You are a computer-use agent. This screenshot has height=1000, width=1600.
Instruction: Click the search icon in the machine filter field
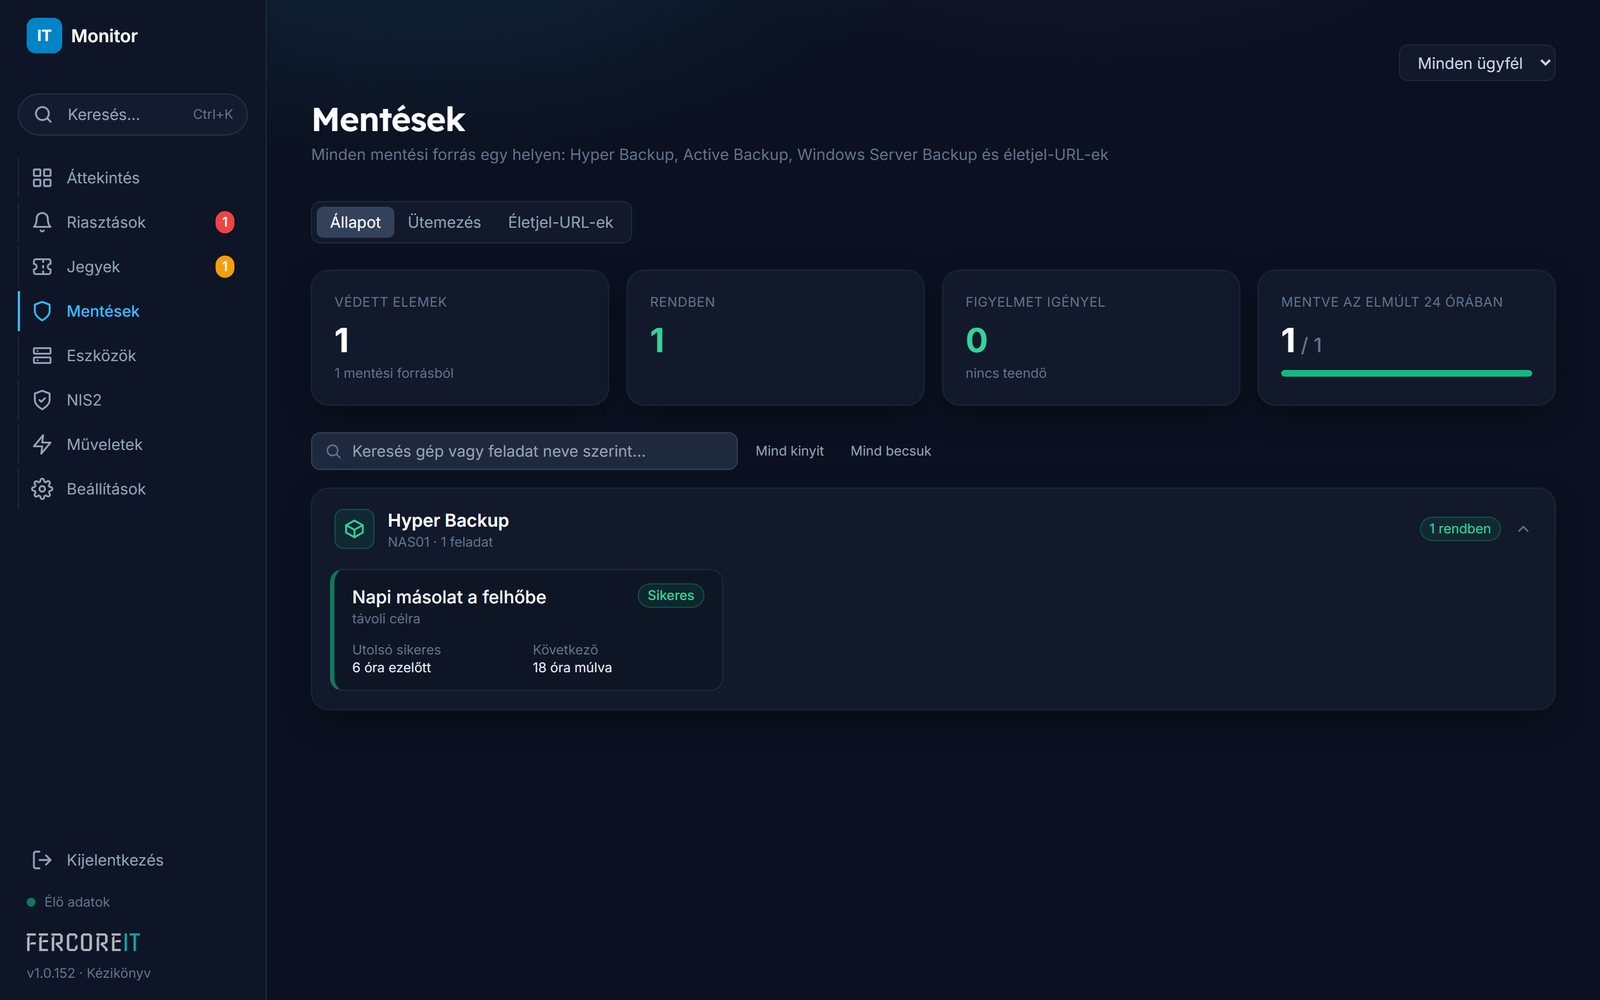pyautogui.click(x=334, y=452)
